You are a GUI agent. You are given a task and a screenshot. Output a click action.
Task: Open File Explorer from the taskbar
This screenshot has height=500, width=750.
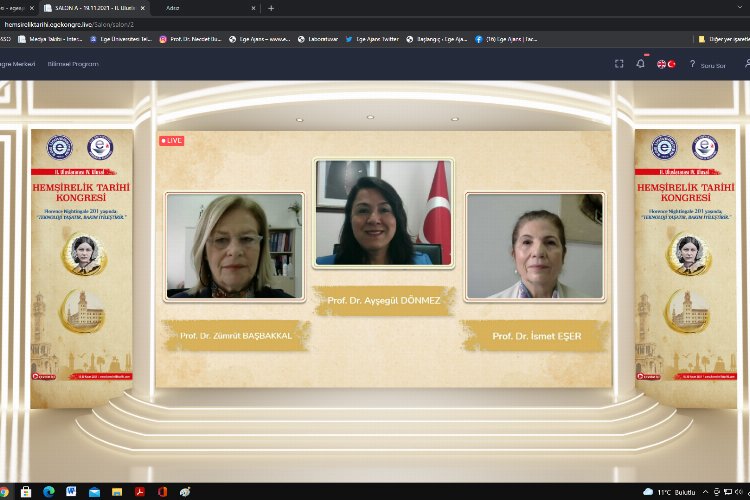pyautogui.click(x=117, y=492)
